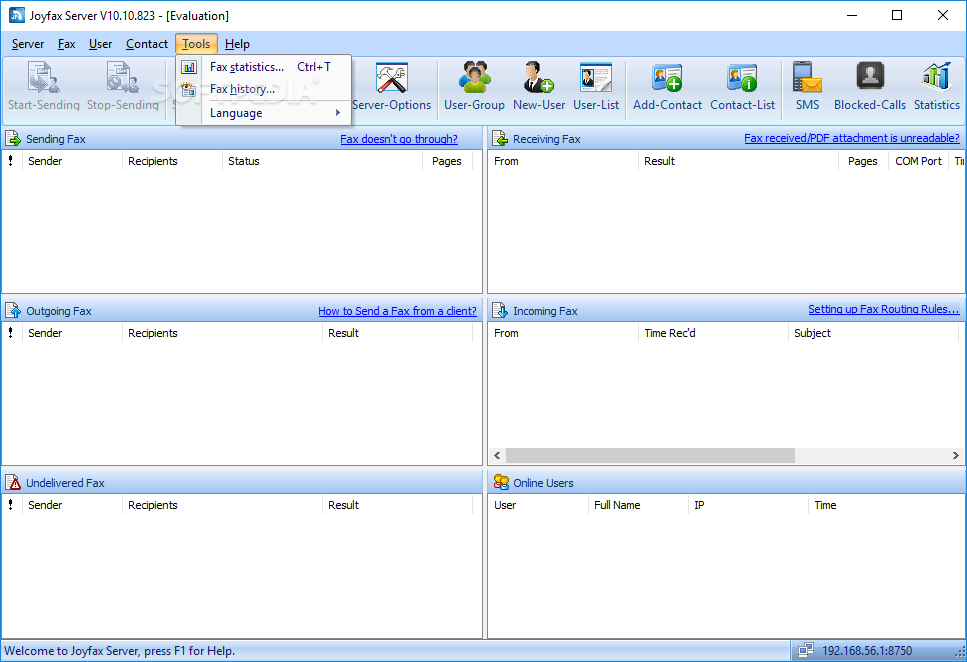Sort Receiving Fax by From column
The image size is (967, 662).
coord(563,161)
